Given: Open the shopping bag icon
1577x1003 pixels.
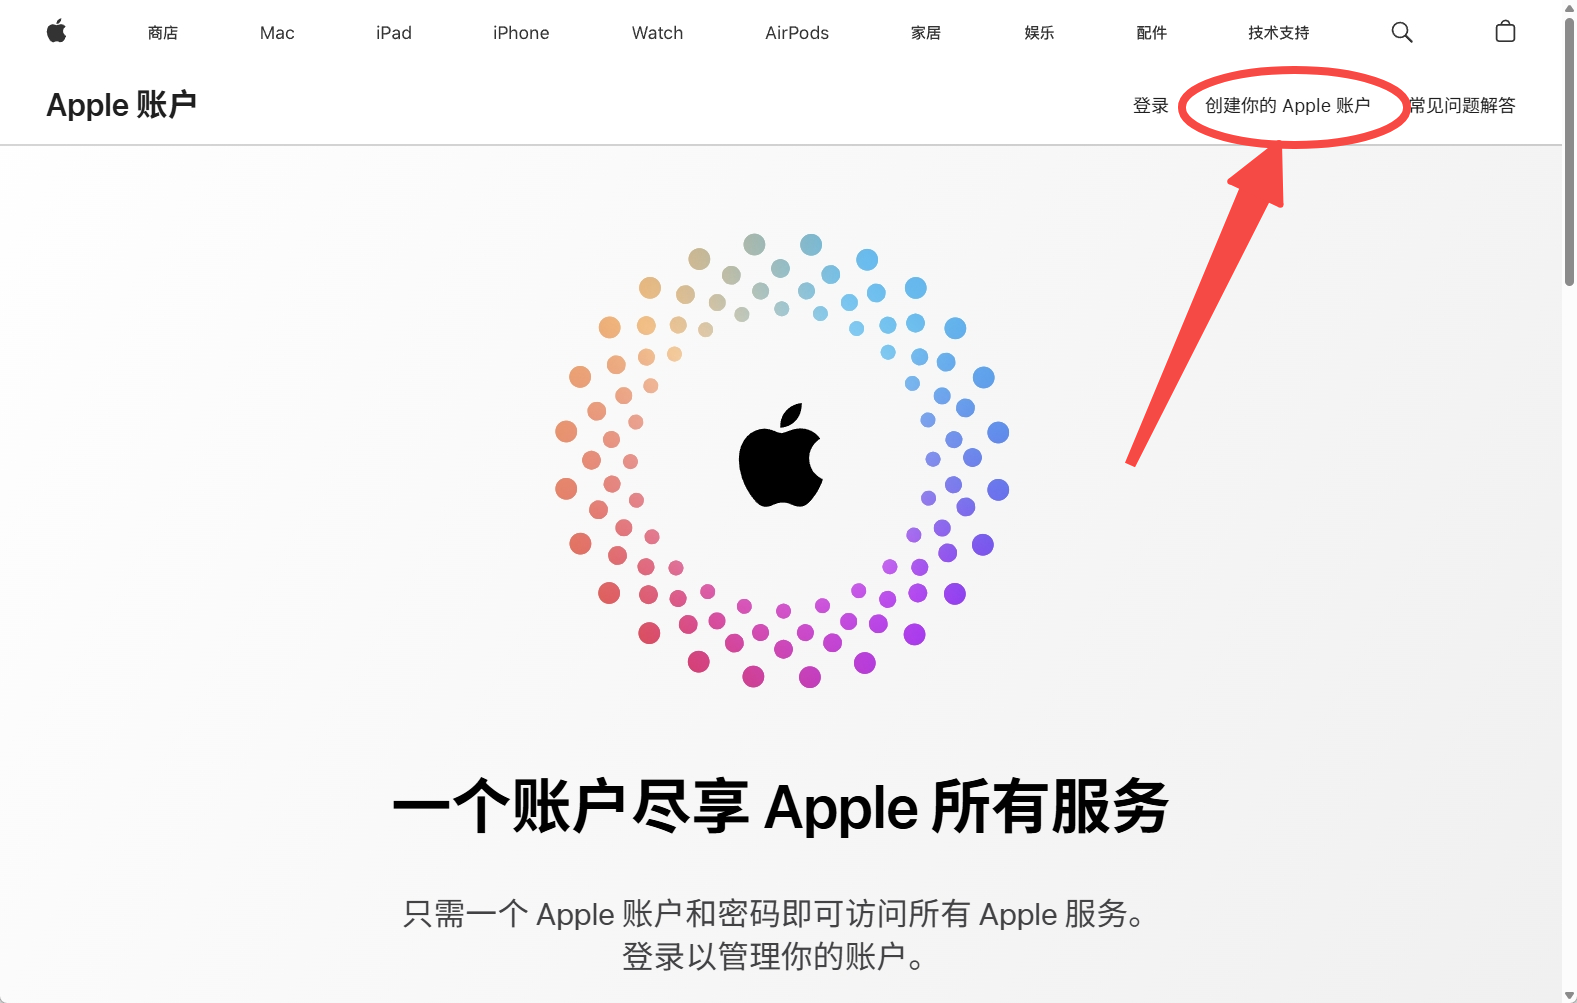Looking at the screenshot, I should 1505,32.
